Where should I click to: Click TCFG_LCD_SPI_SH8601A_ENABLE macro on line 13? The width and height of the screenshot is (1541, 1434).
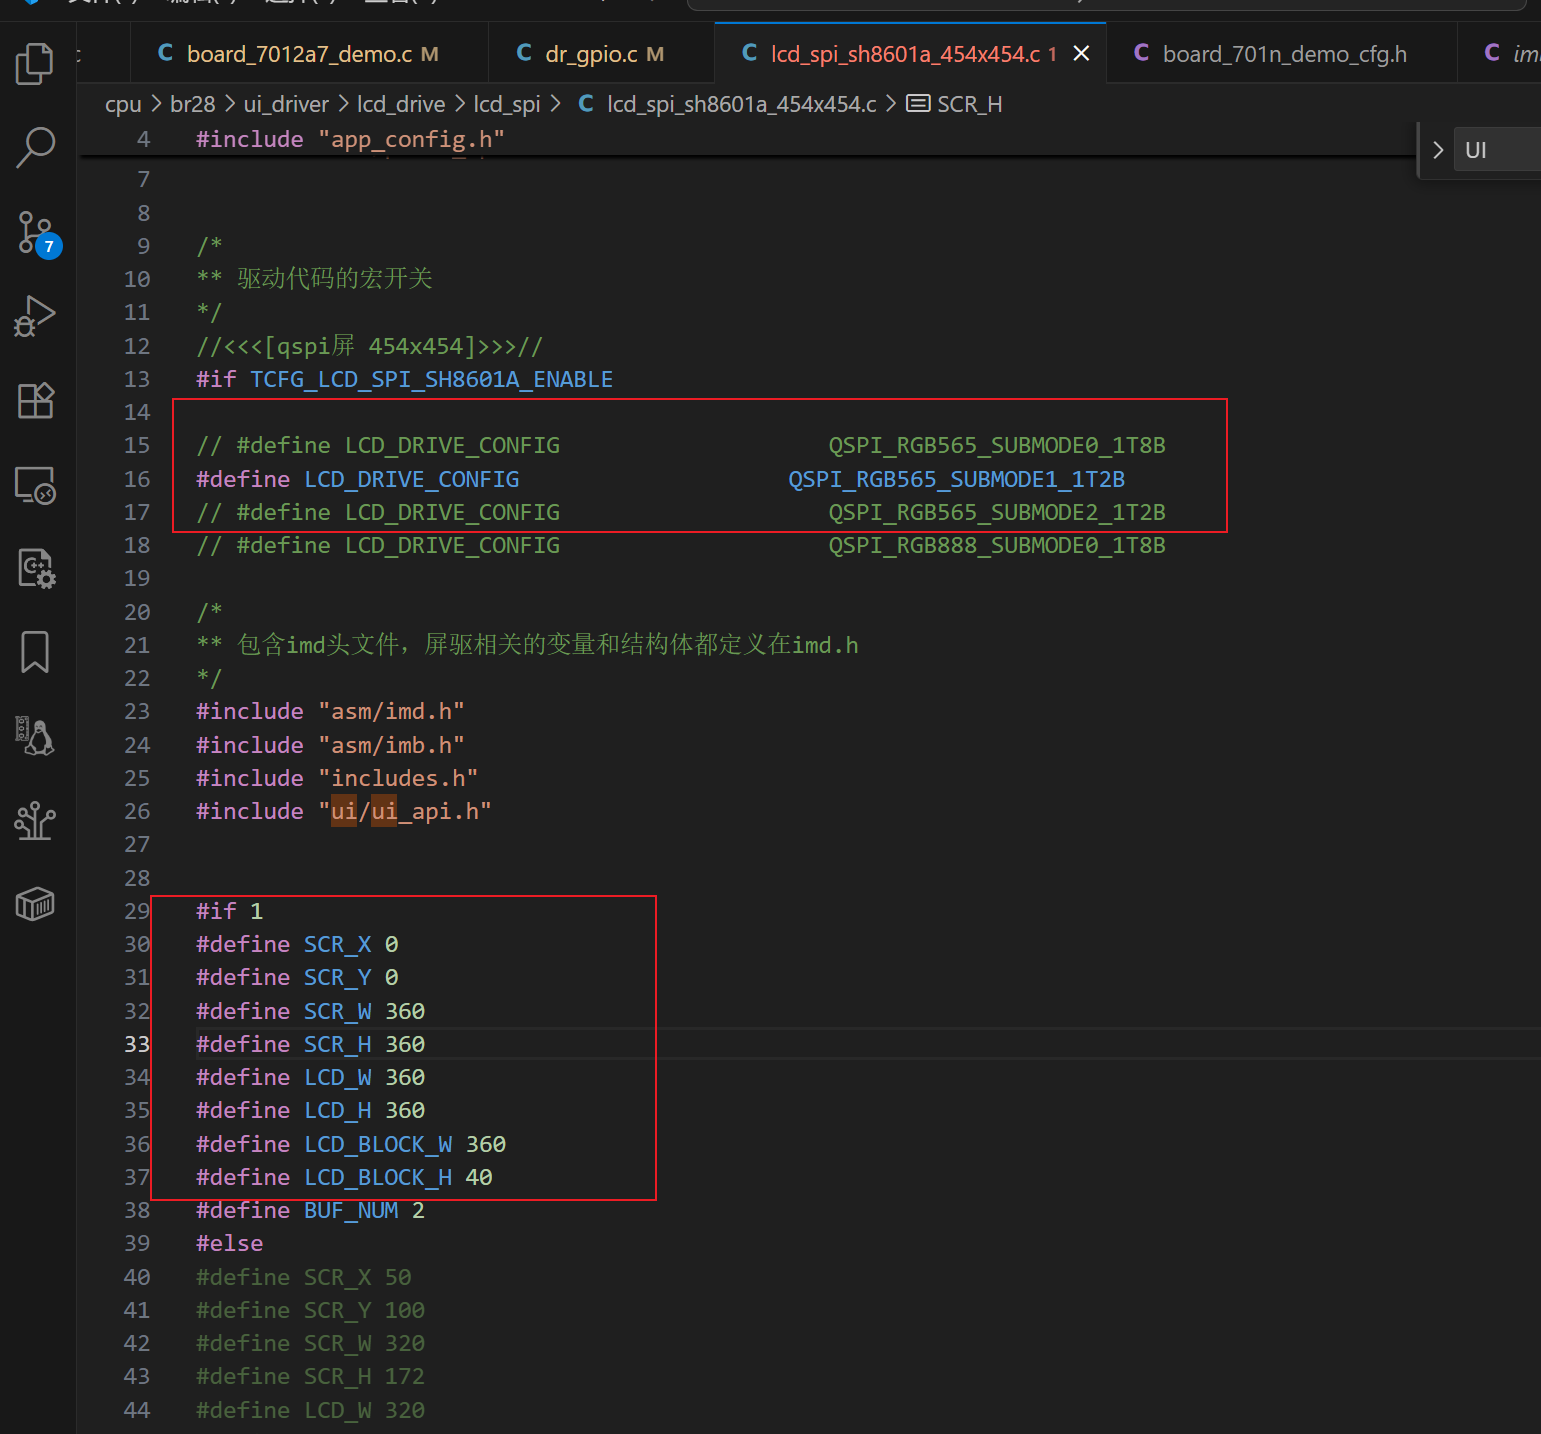click(x=432, y=379)
